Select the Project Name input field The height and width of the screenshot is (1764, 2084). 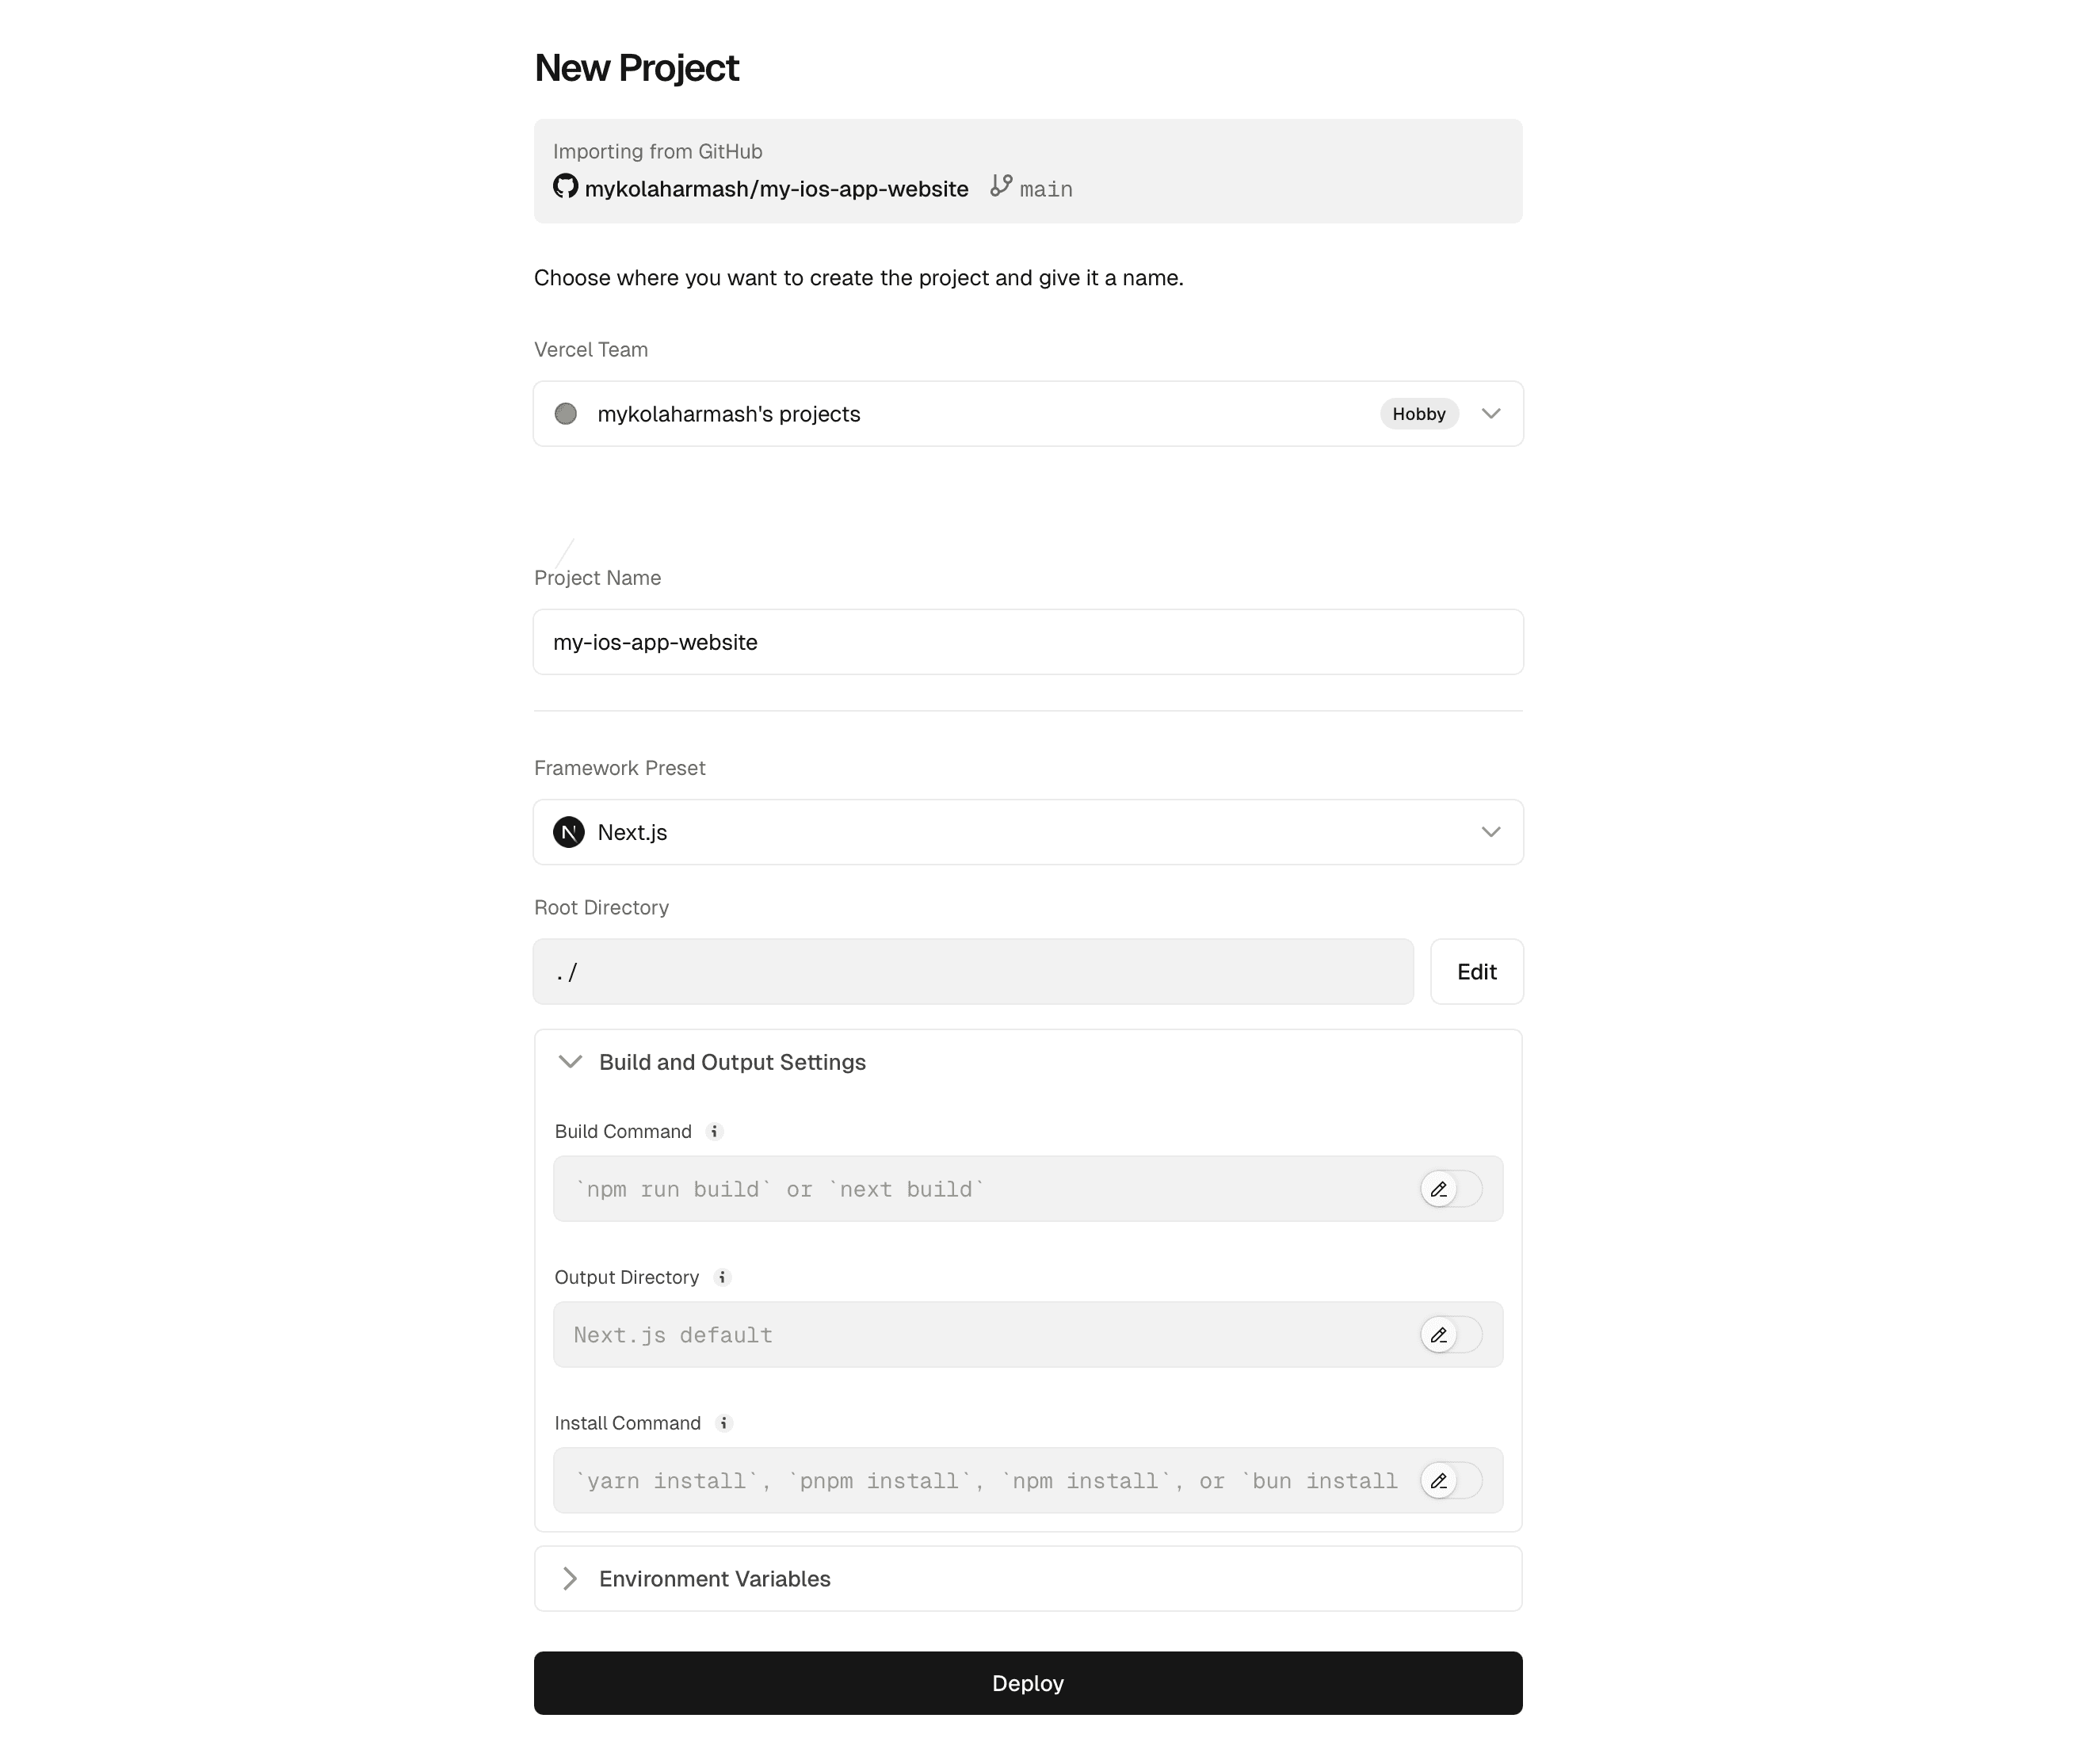(1027, 642)
